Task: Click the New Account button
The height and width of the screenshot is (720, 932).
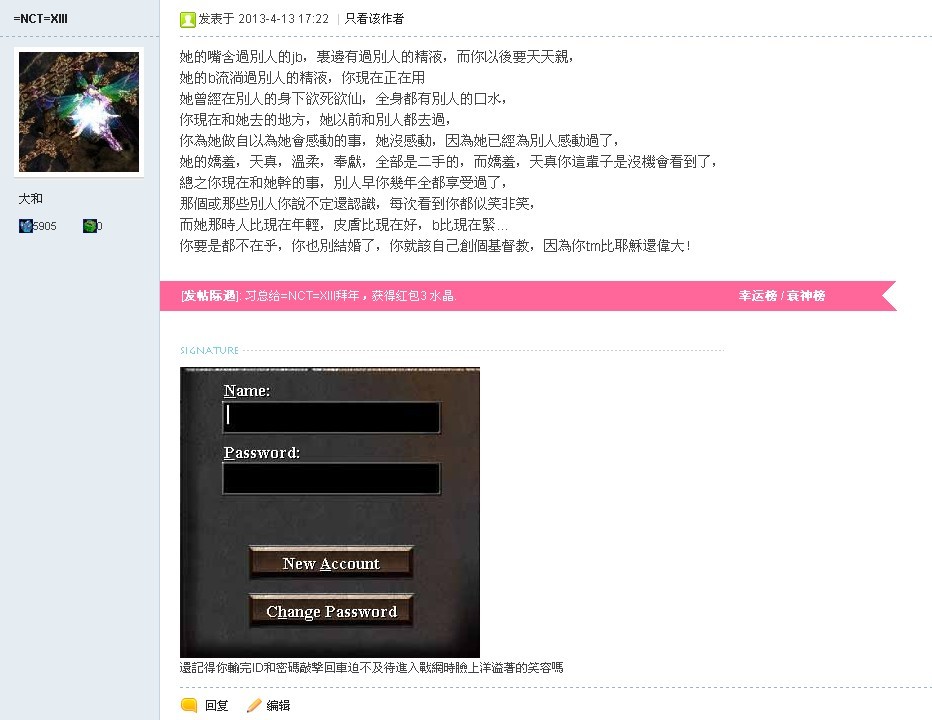Action: coord(331,563)
